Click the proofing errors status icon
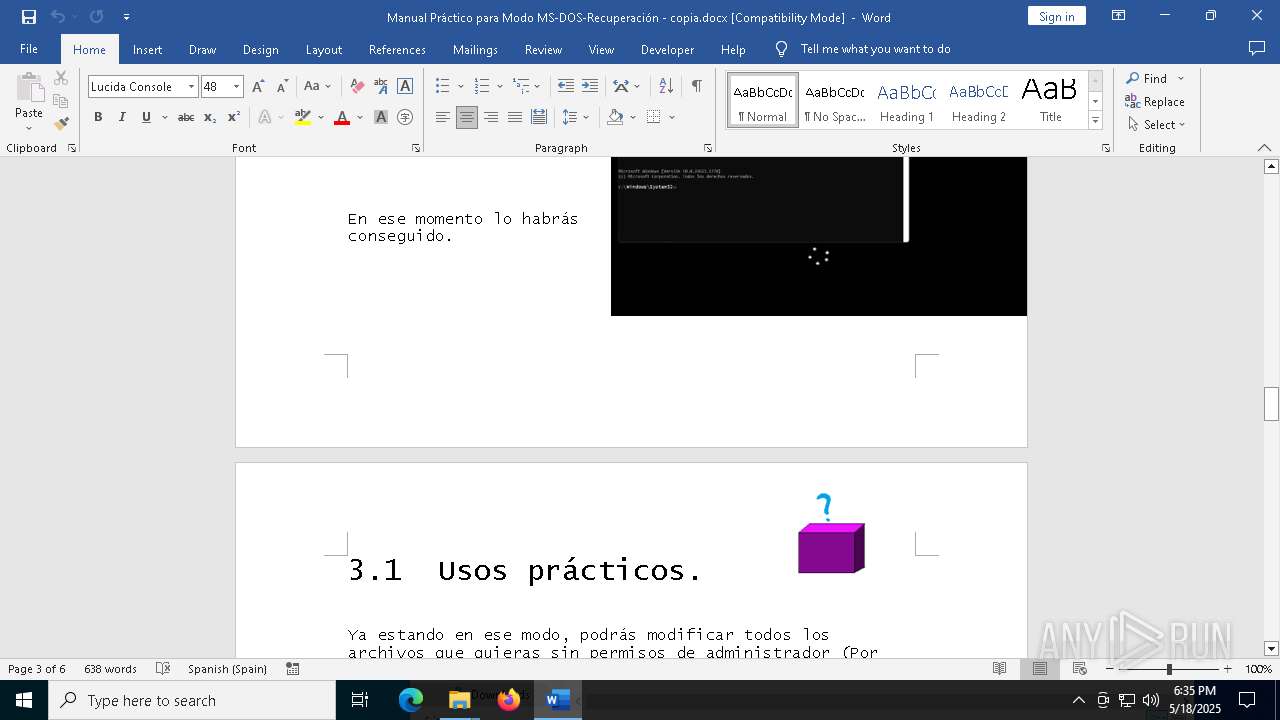 click(x=163, y=669)
